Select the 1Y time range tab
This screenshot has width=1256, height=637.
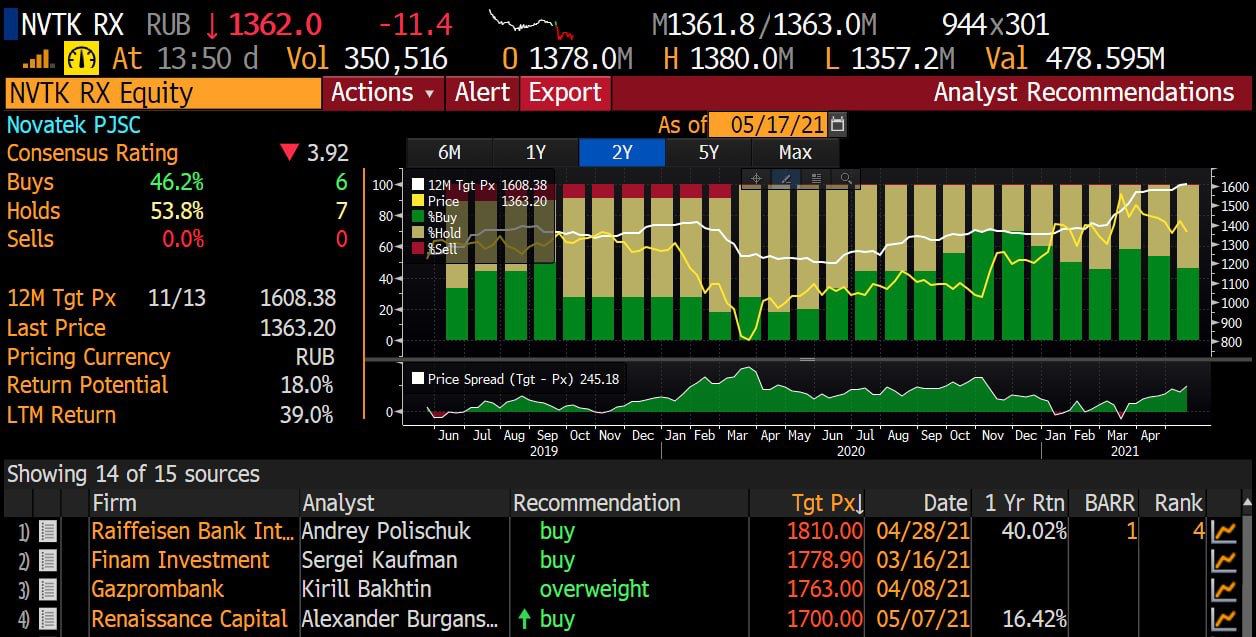click(x=536, y=153)
